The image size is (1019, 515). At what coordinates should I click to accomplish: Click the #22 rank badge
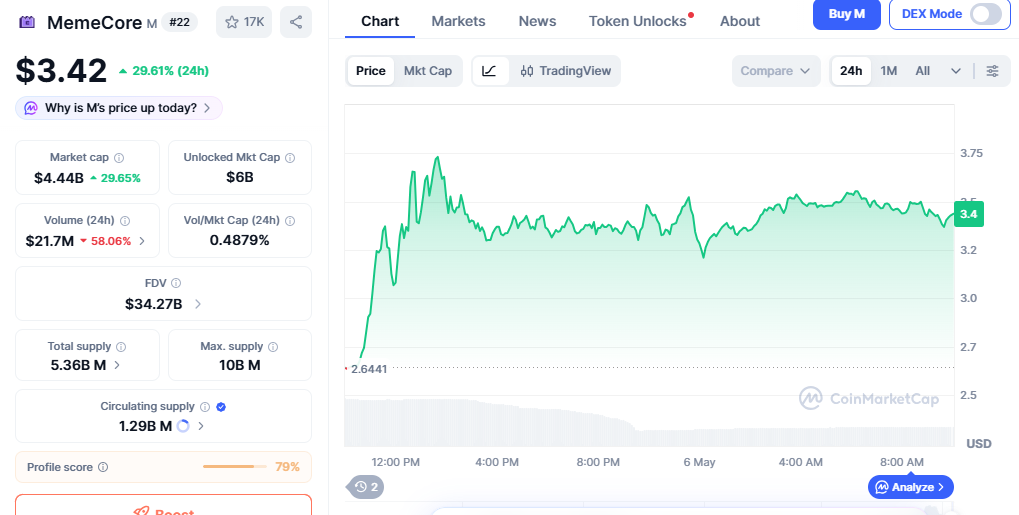(x=179, y=22)
